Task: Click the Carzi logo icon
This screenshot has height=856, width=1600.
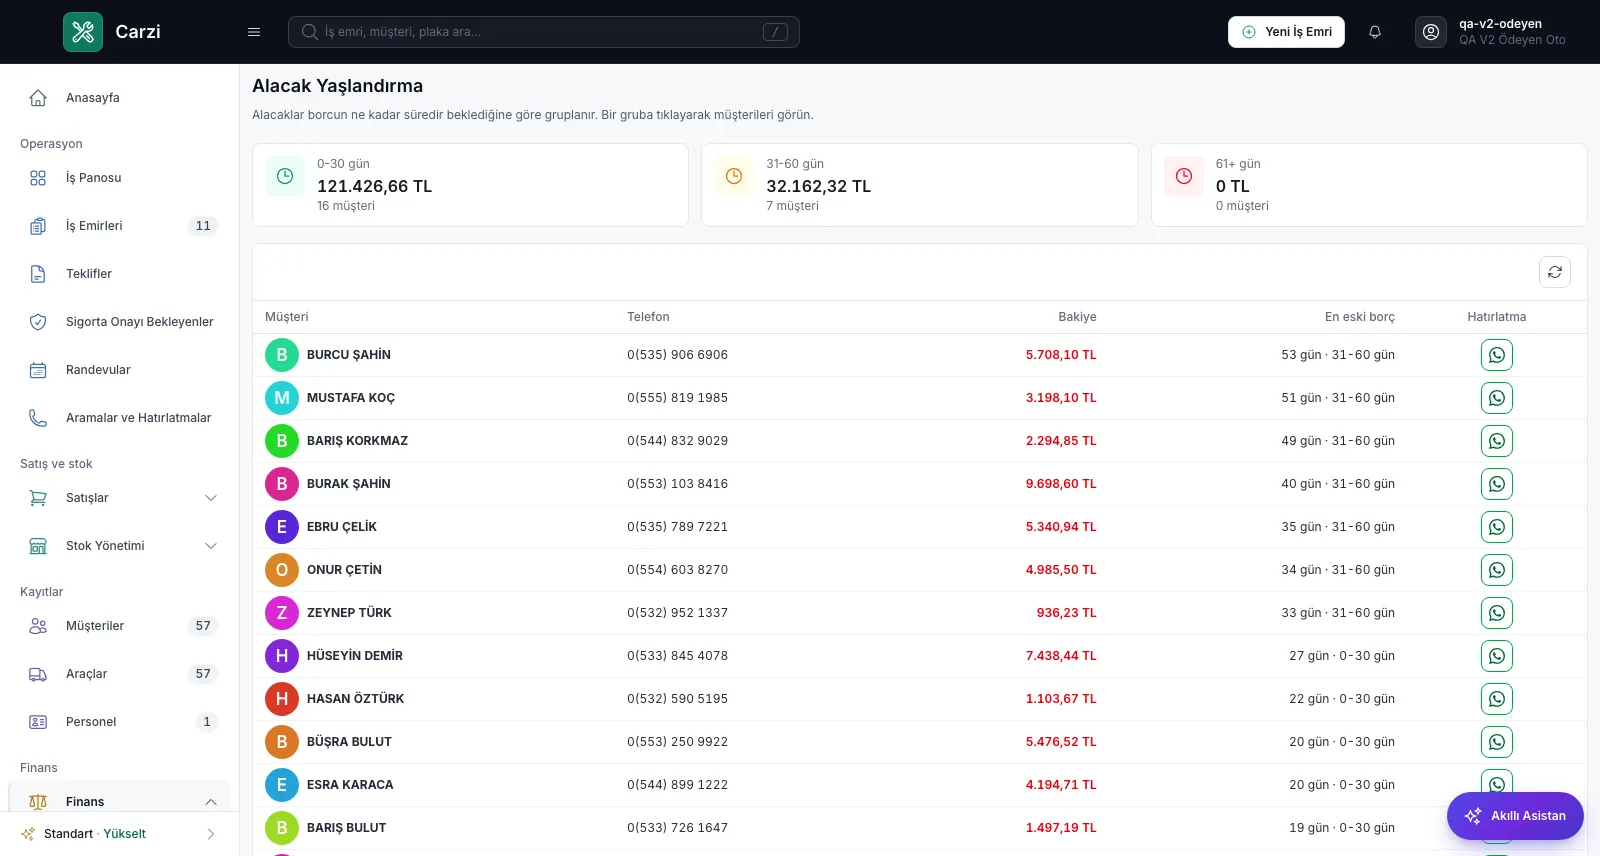Action: 83,32
